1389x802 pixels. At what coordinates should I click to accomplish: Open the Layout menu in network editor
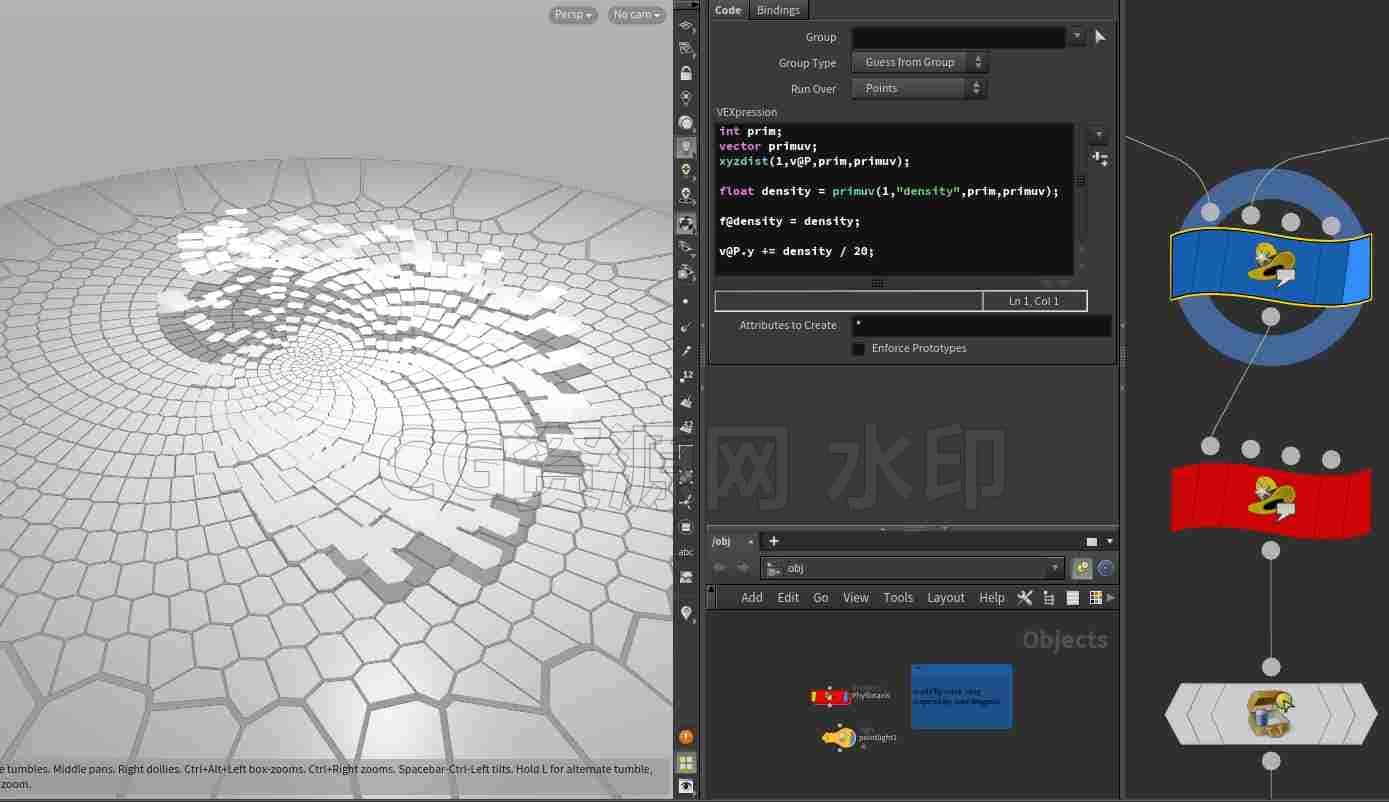pos(946,597)
